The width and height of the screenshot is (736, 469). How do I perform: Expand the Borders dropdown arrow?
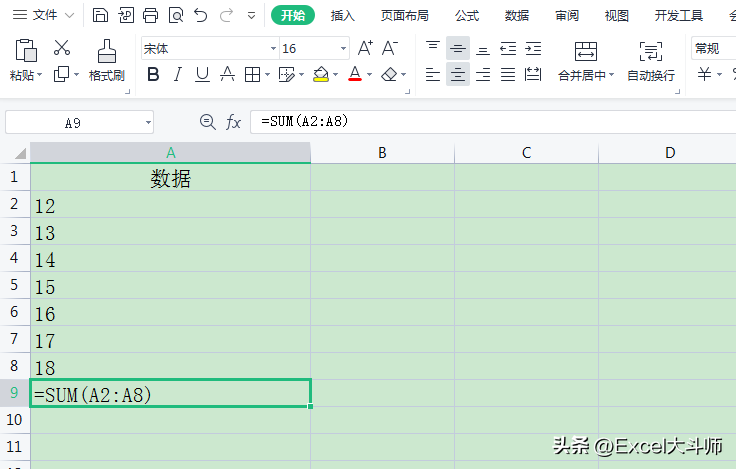(x=268, y=74)
